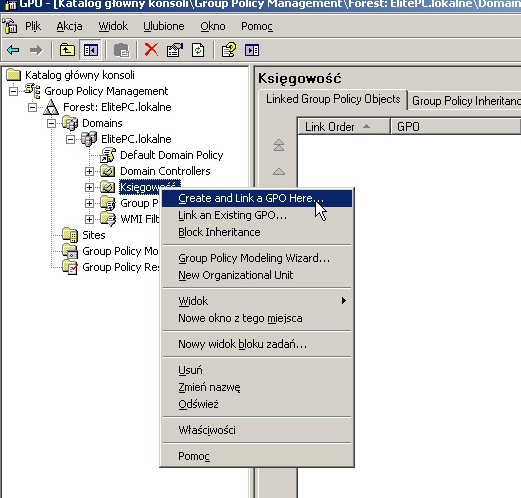Click the Show/Hide Action Pane icon
The width and height of the screenshot is (521, 498).
point(252,50)
